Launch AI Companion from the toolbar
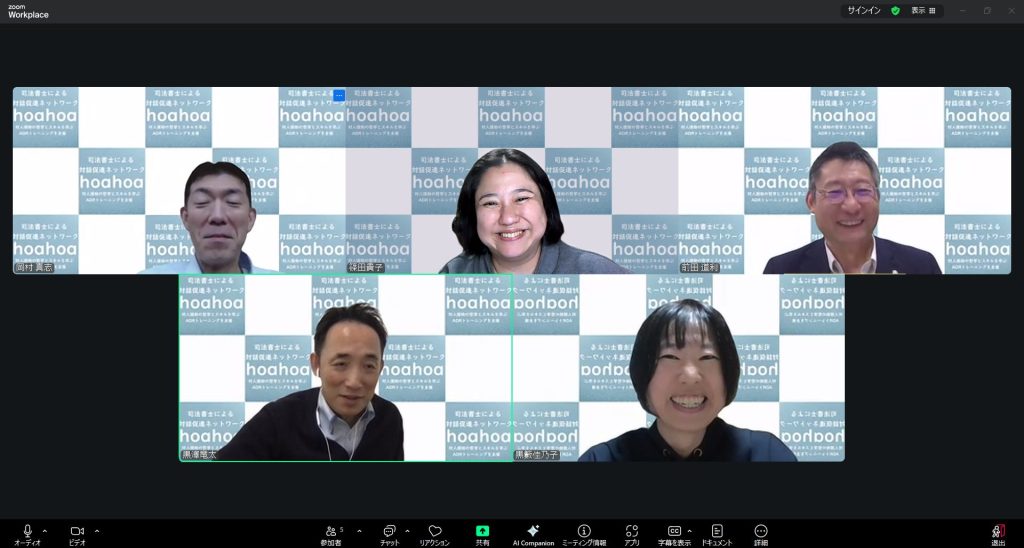Viewport: 1024px width, 548px height. (x=533, y=533)
